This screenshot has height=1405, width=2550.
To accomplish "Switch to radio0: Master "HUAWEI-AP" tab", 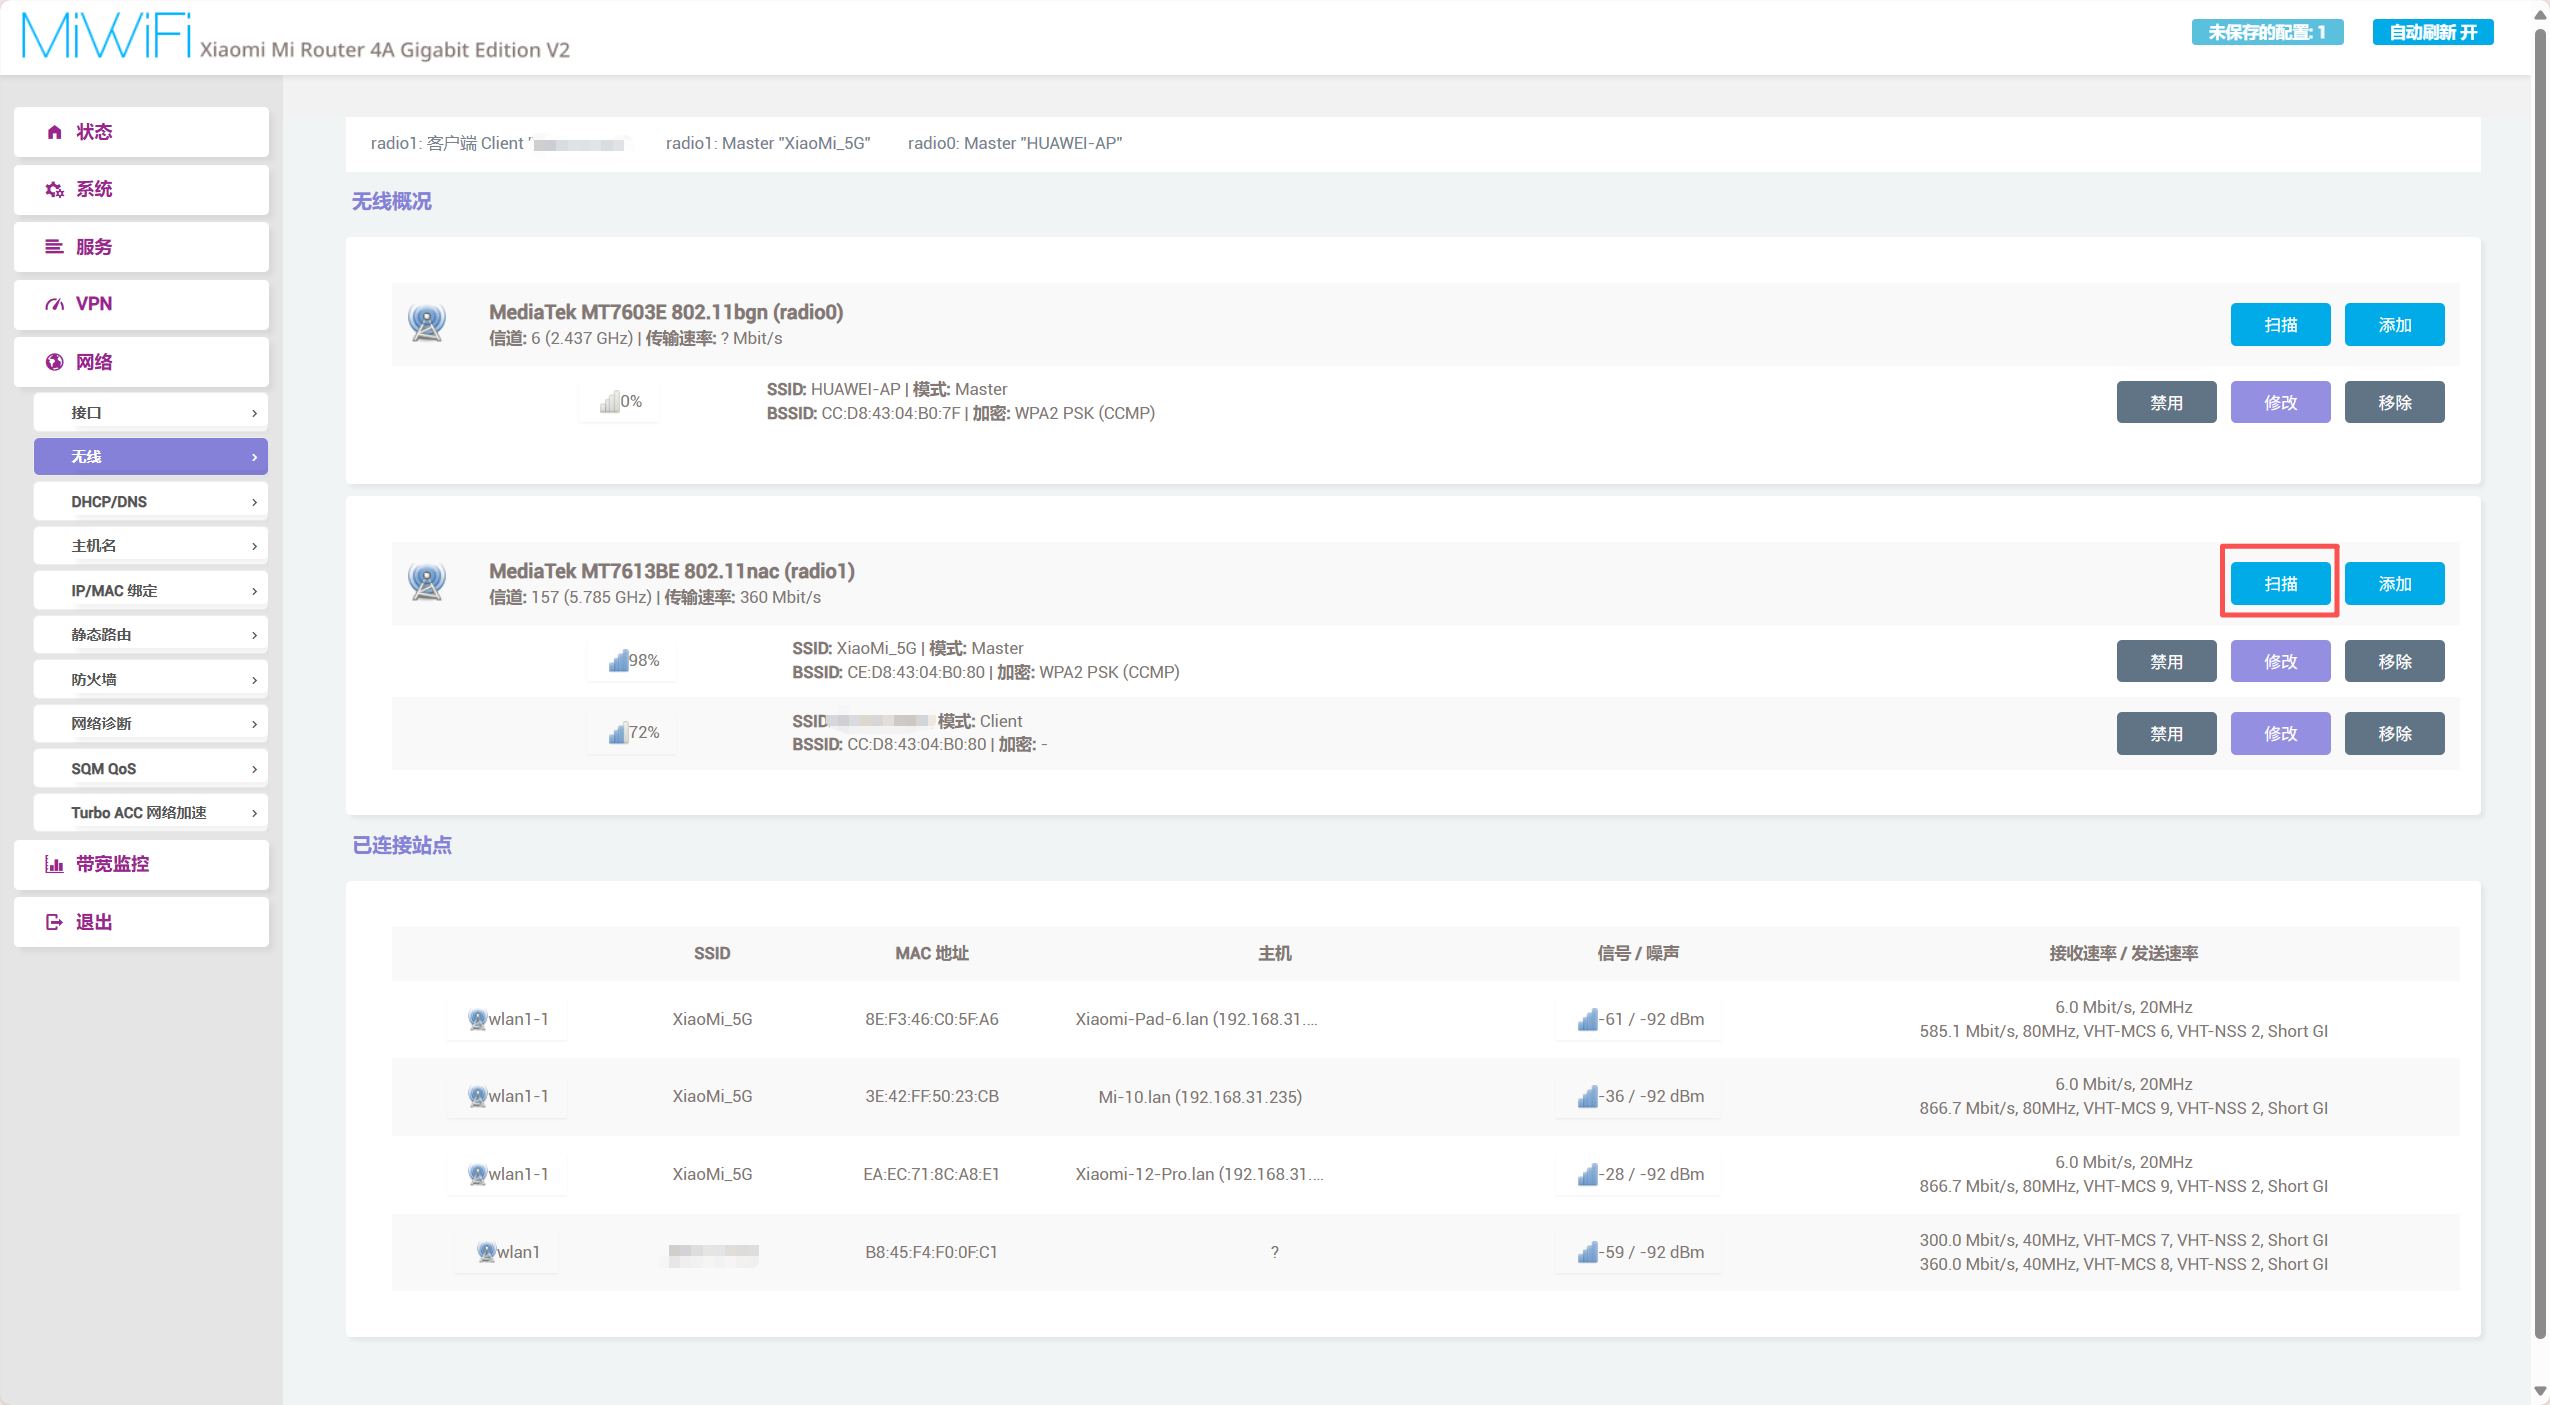I will [x=1014, y=144].
